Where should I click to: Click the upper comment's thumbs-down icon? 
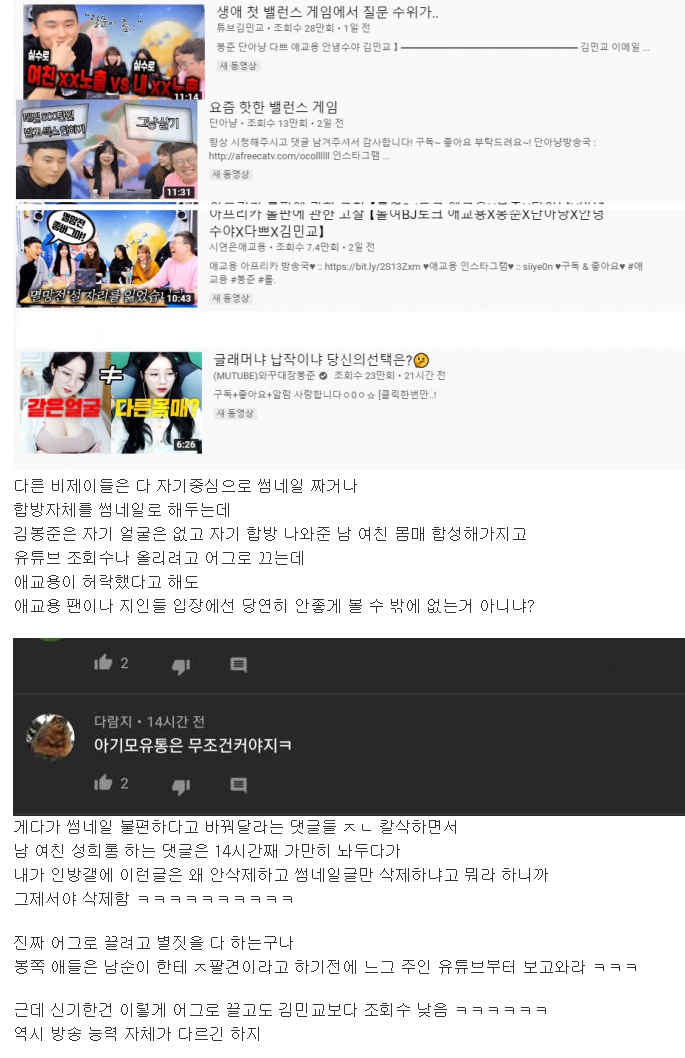coord(181,665)
